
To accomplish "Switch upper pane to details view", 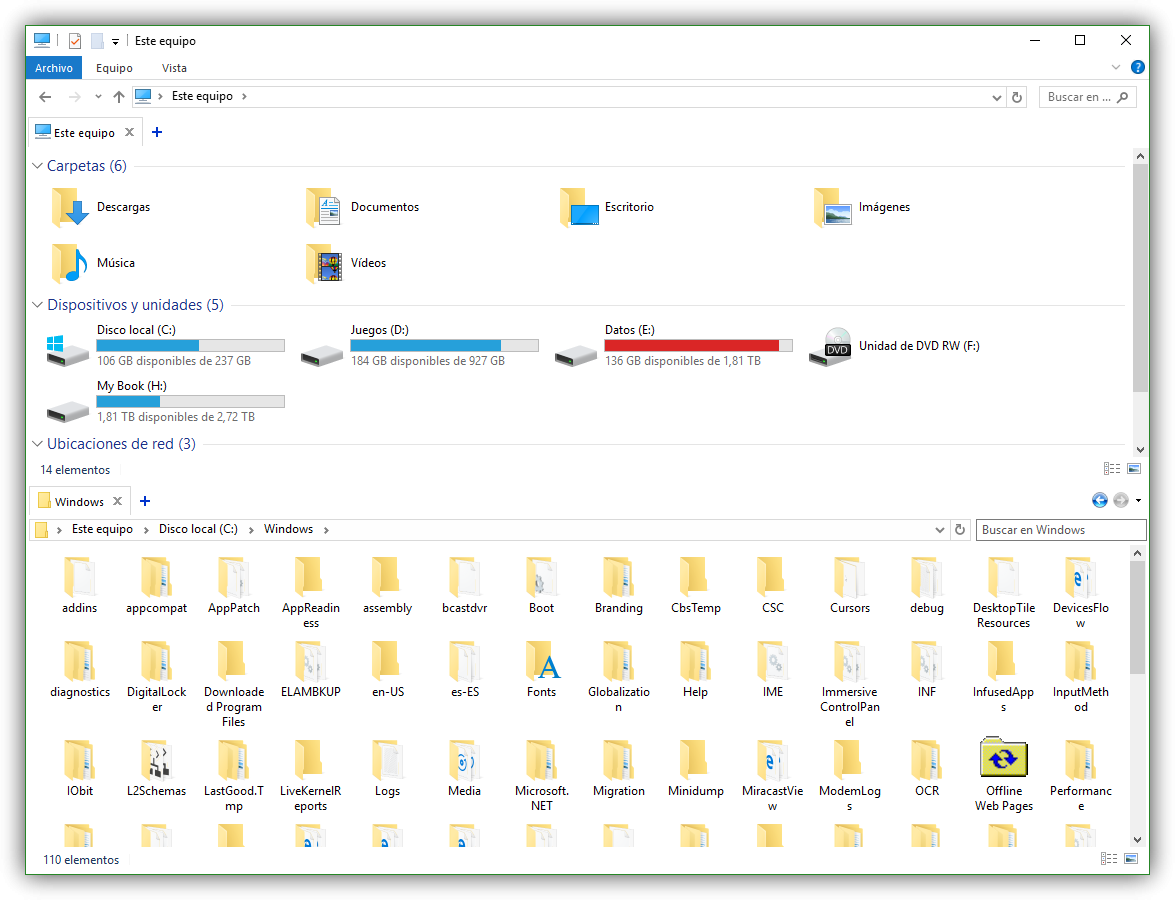I will [1111, 469].
